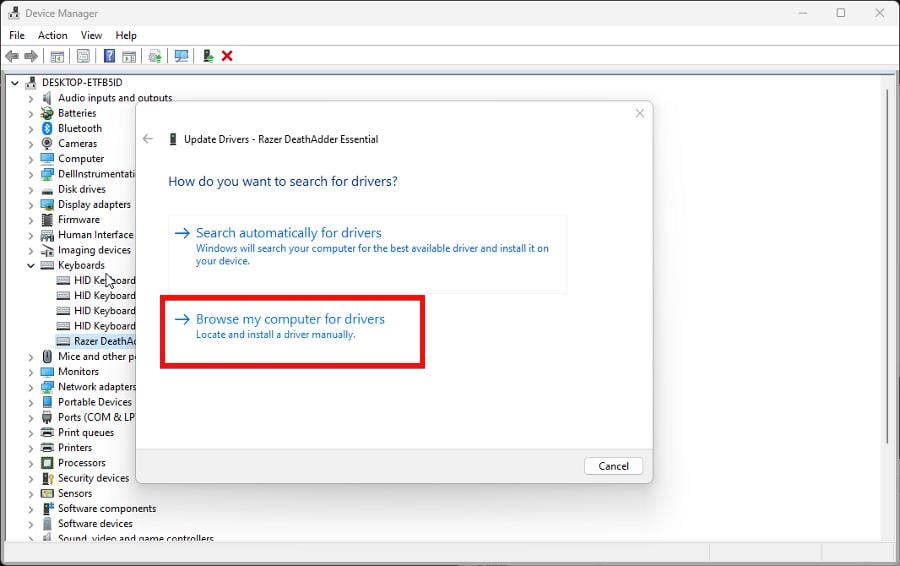The width and height of the screenshot is (900, 566).
Task: Toggle the Show/Hide Console Tree toolbar icon
Action: pos(57,56)
